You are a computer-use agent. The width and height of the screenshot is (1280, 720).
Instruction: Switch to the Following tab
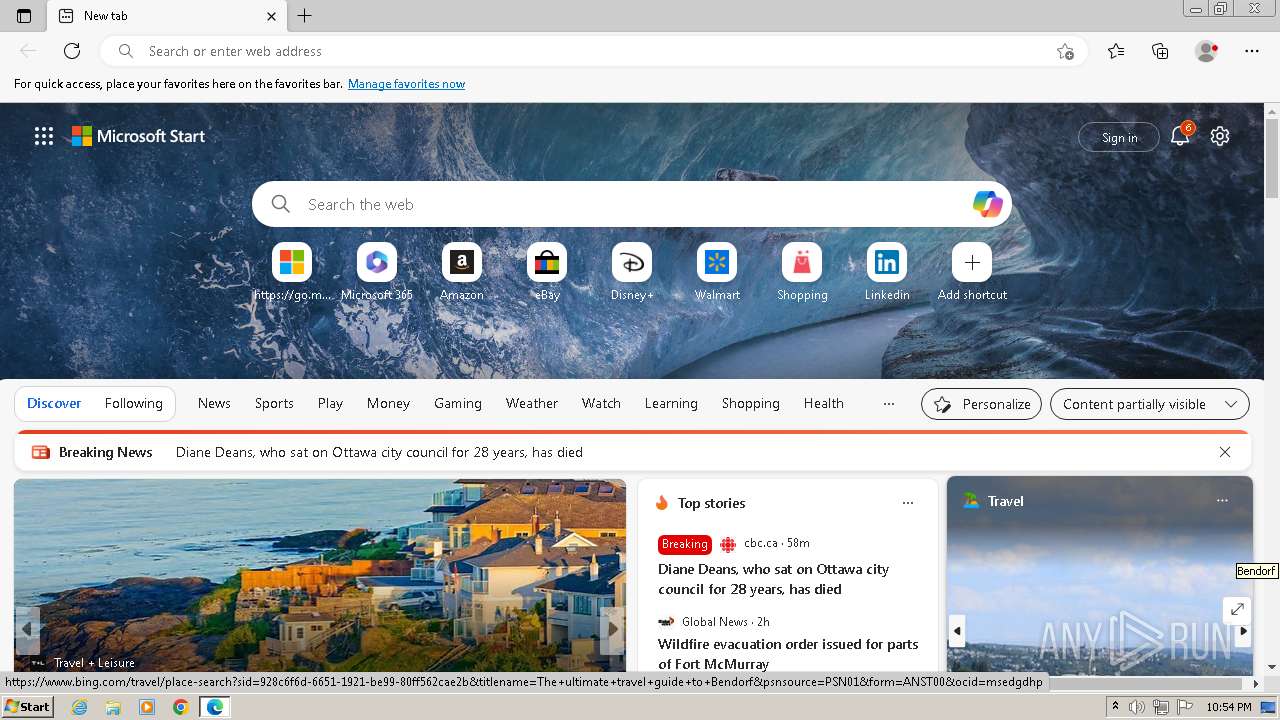click(x=133, y=403)
